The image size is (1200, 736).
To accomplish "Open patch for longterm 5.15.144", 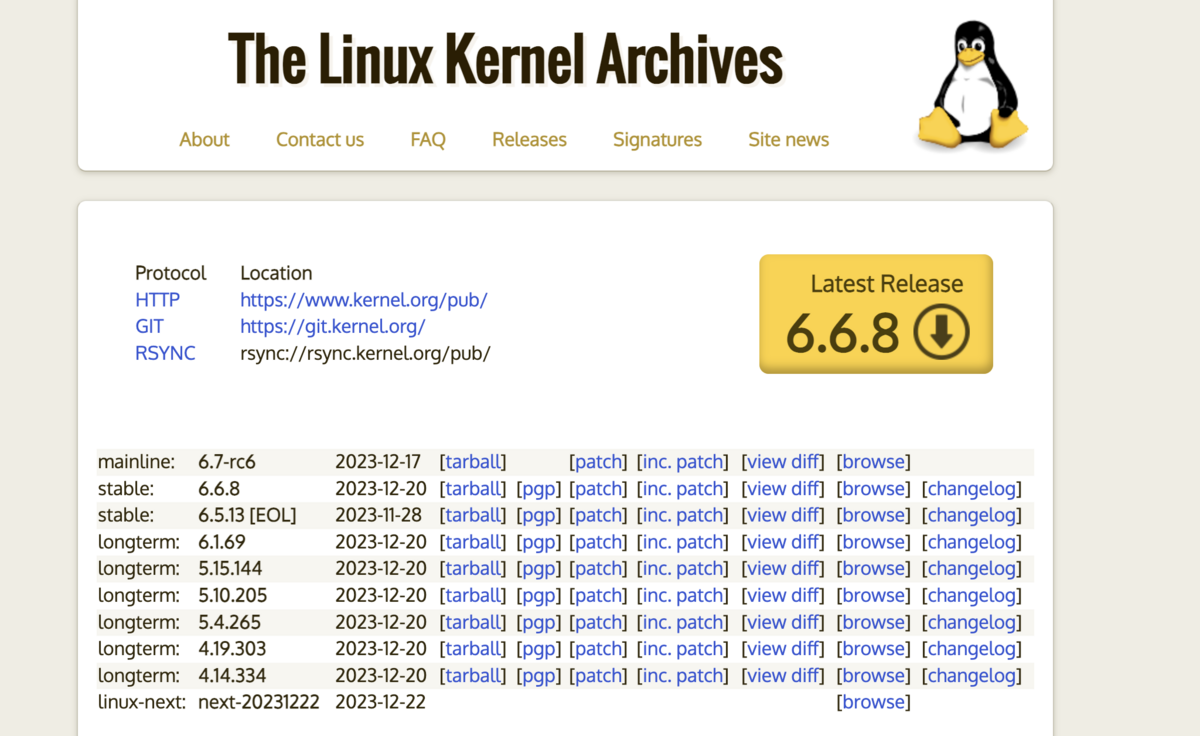I will [598, 568].
